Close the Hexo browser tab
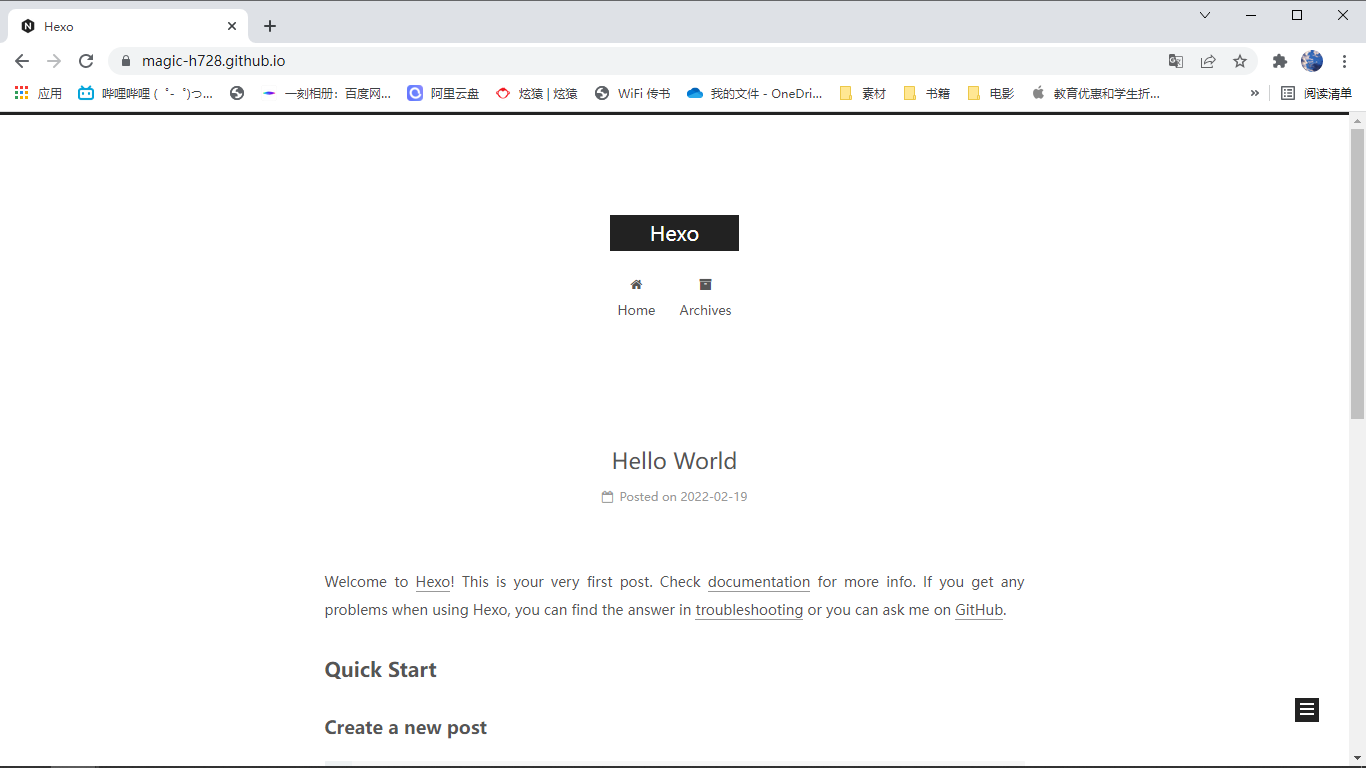Screen dimensions: 1366x768 [232, 26]
